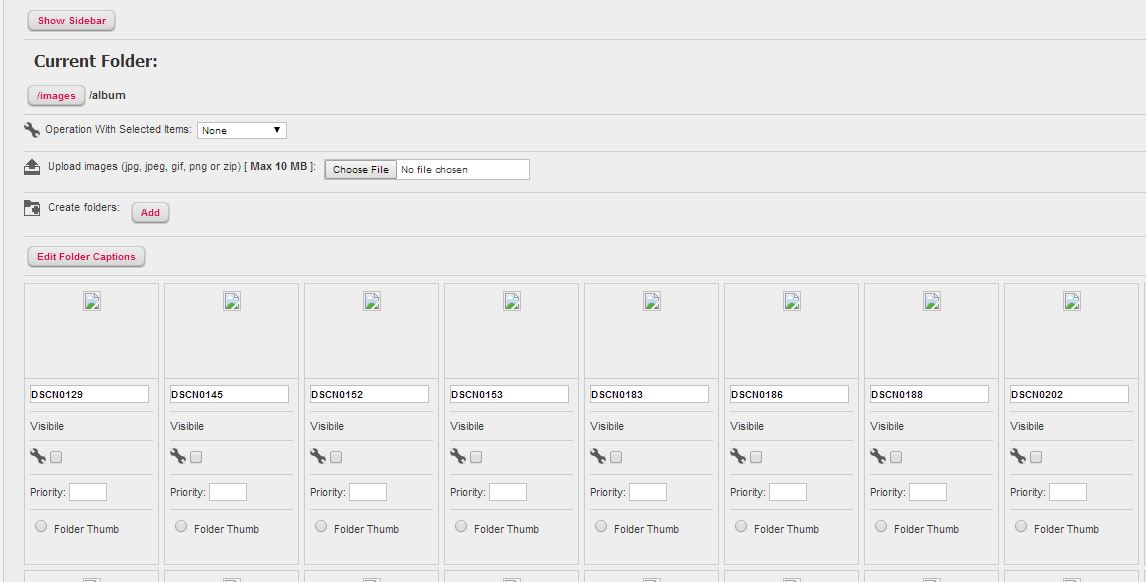Click the /album folder path text
The height and width of the screenshot is (582, 1146).
(107, 95)
